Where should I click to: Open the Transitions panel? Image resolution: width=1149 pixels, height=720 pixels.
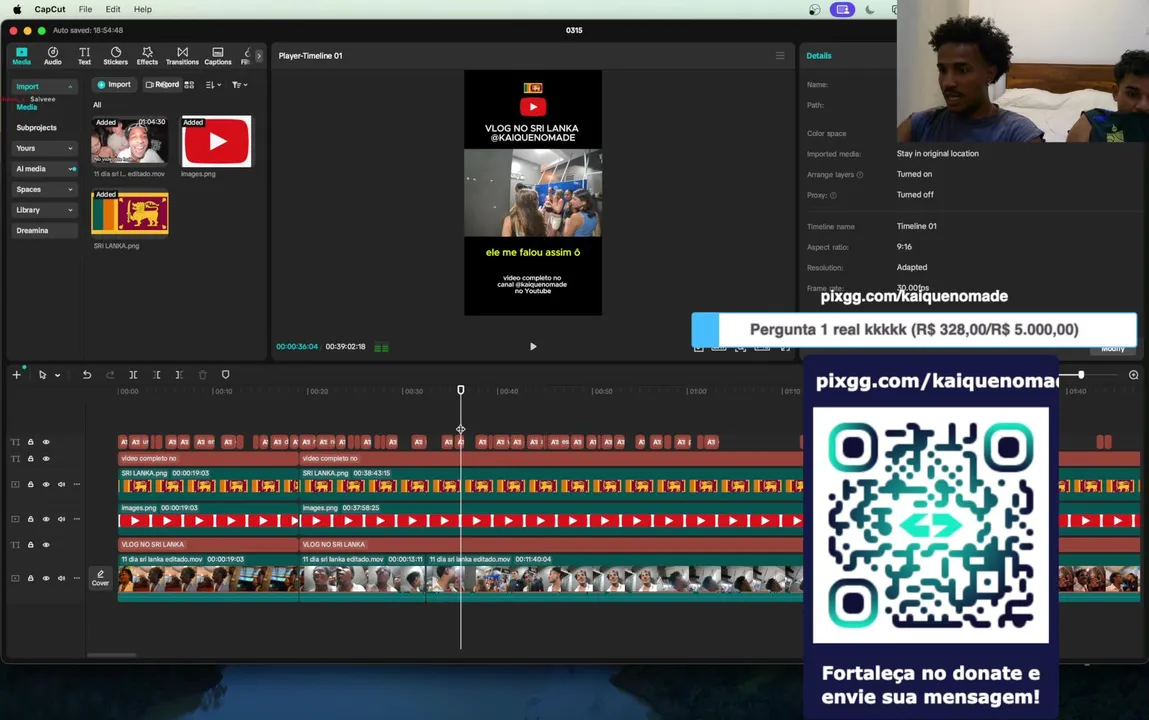(x=182, y=56)
